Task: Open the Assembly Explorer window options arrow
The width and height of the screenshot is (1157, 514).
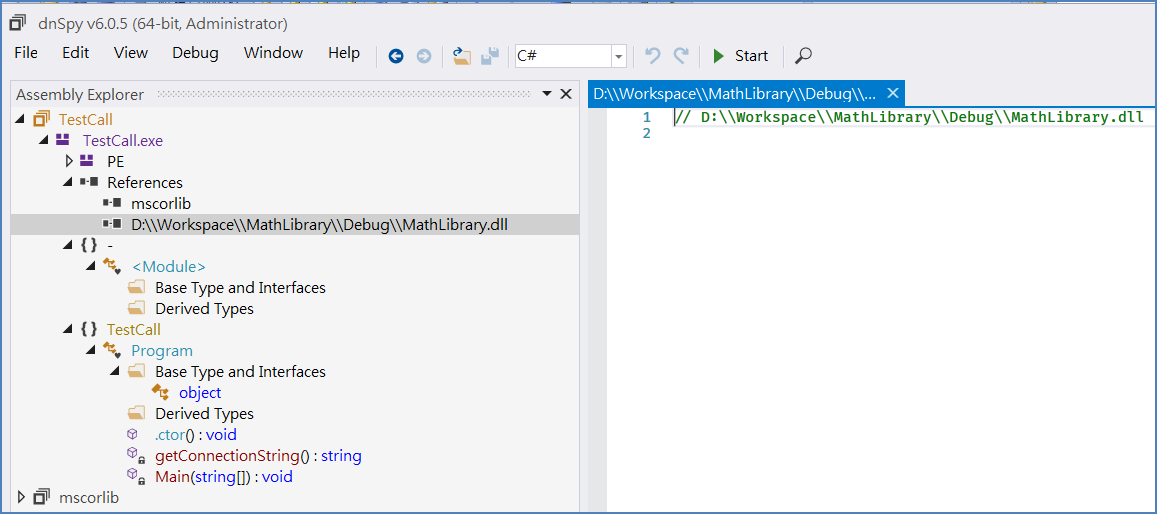Action: pos(547,94)
